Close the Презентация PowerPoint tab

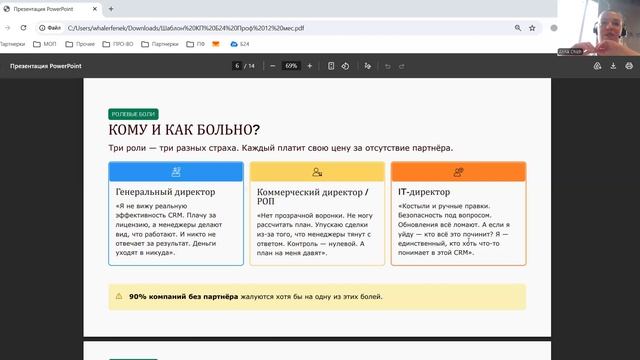click(x=95, y=9)
